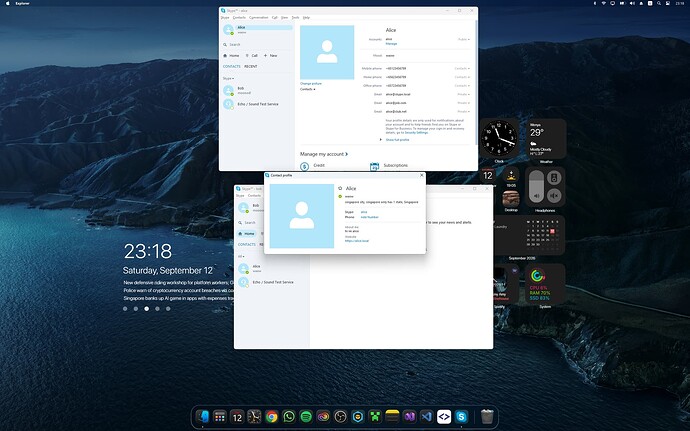The image size is (690, 431).
Task: Open visibility dropdown for Home phone row
Action: pos(462,77)
